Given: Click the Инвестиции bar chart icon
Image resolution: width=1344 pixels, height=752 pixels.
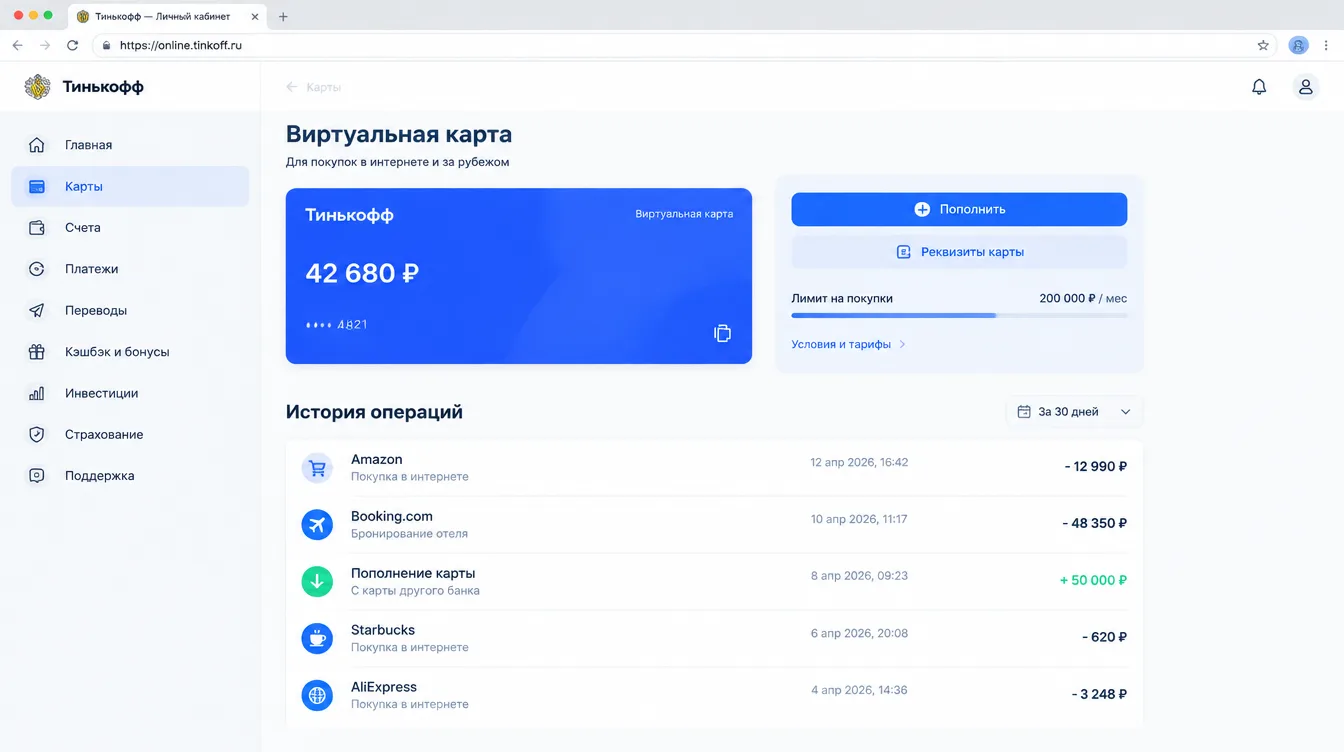Looking at the screenshot, I should [37, 394].
